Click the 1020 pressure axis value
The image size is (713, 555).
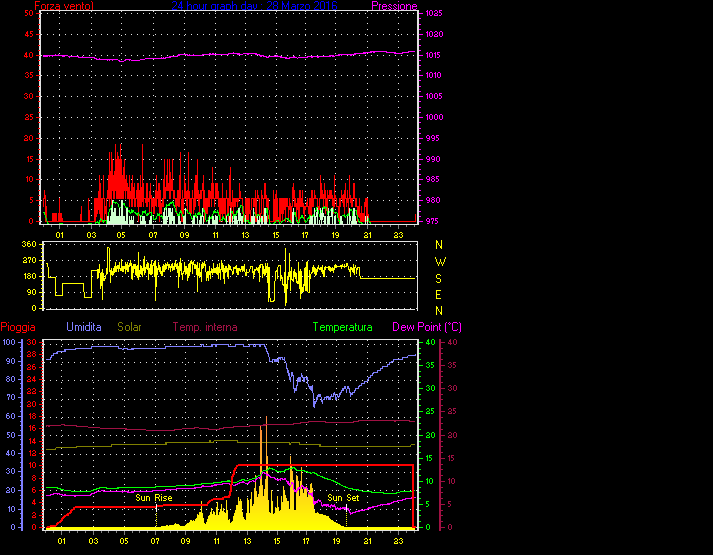coord(434,34)
